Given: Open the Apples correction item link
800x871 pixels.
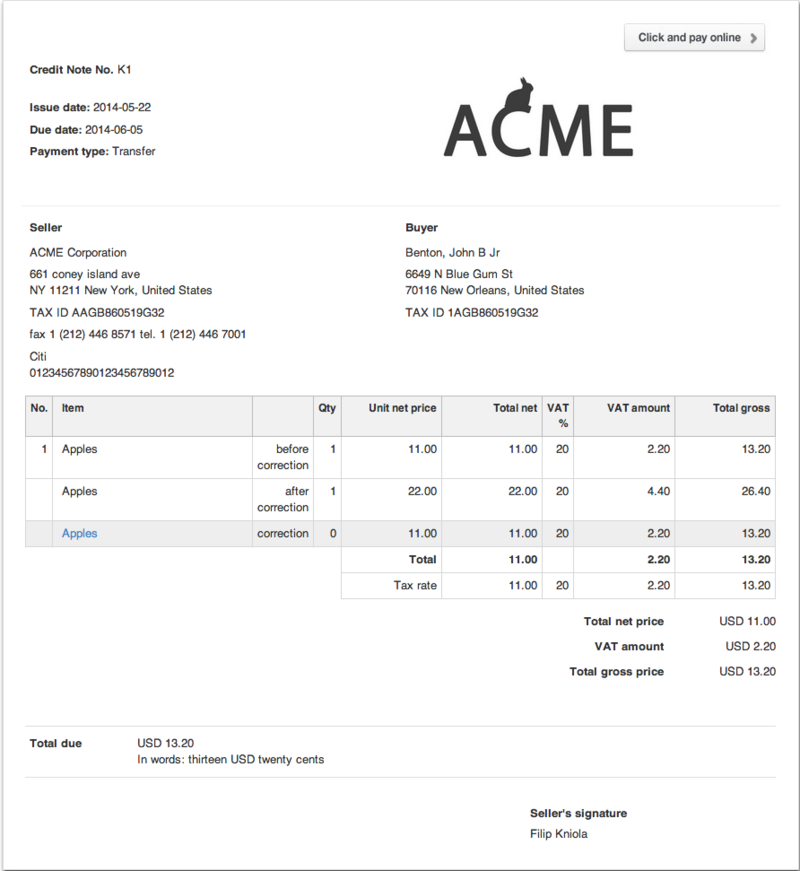Looking at the screenshot, I should [x=79, y=533].
